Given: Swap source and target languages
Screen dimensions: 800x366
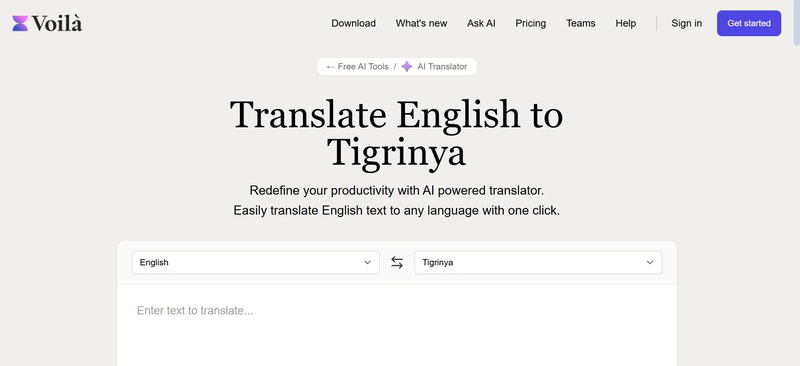Looking at the screenshot, I should click(x=397, y=262).
